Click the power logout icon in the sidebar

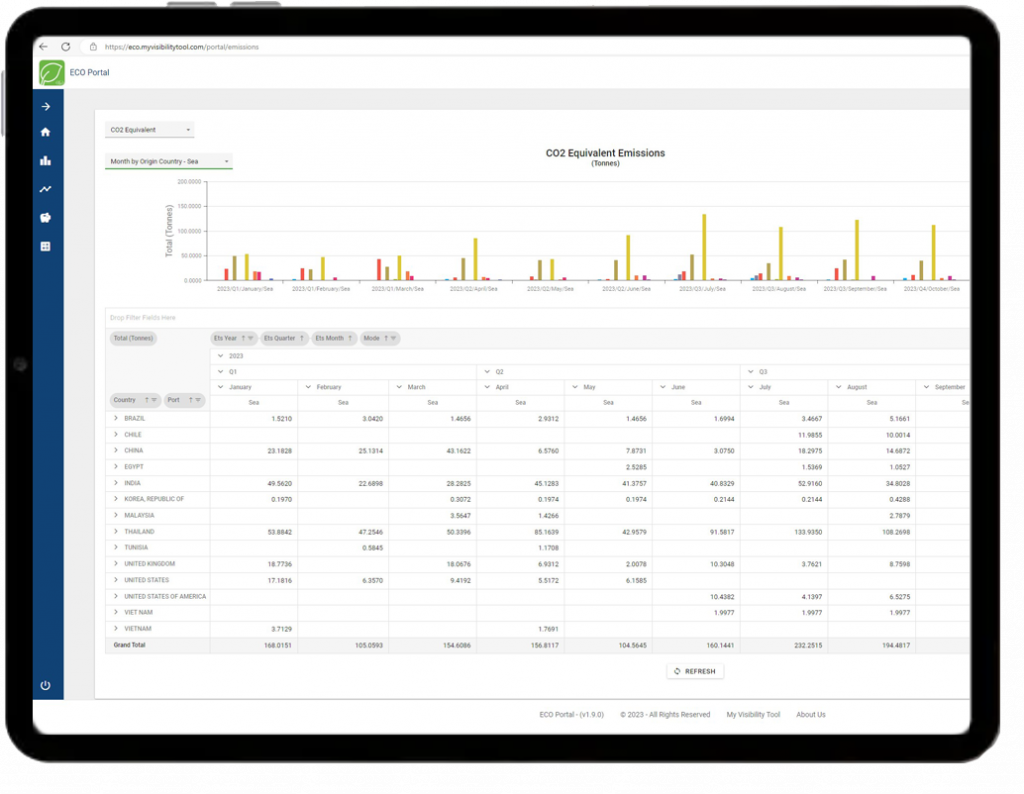coord(45,686)
